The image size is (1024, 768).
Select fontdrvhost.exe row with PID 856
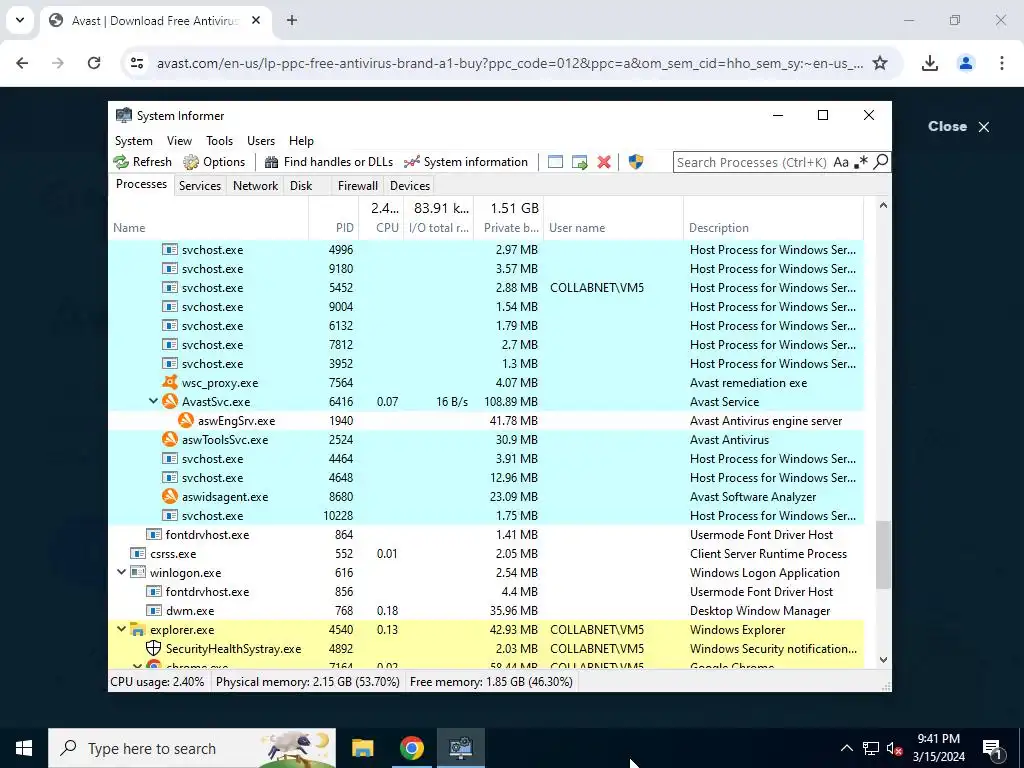pos(486,592)
